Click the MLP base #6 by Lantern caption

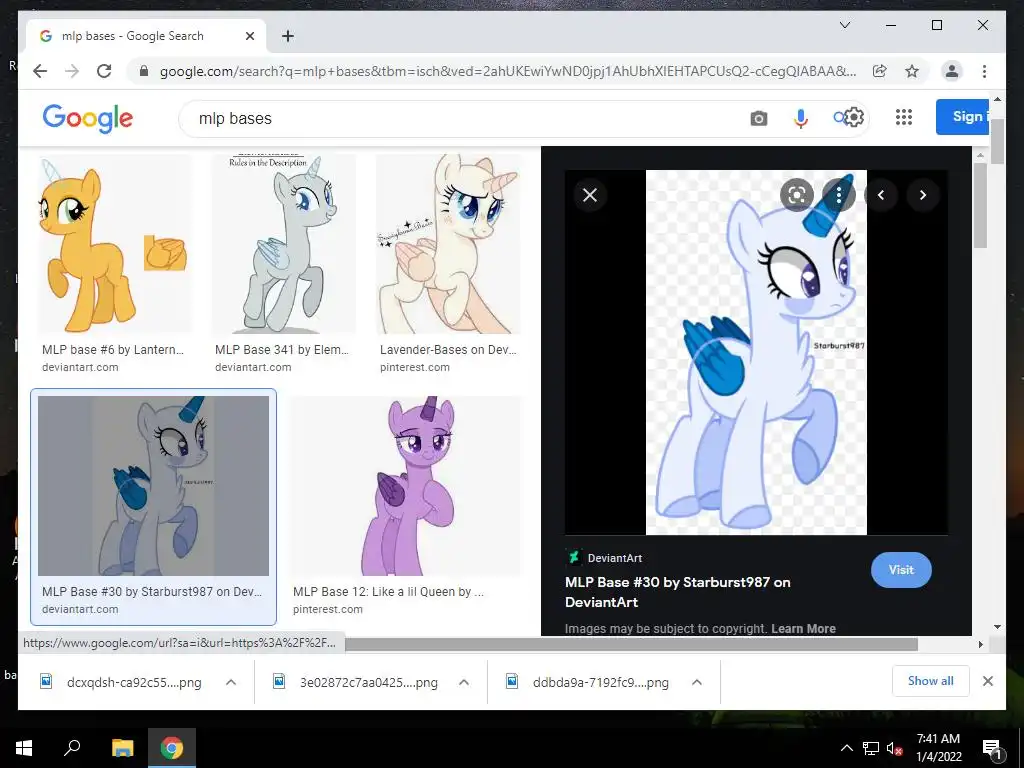tap(113, 349)
